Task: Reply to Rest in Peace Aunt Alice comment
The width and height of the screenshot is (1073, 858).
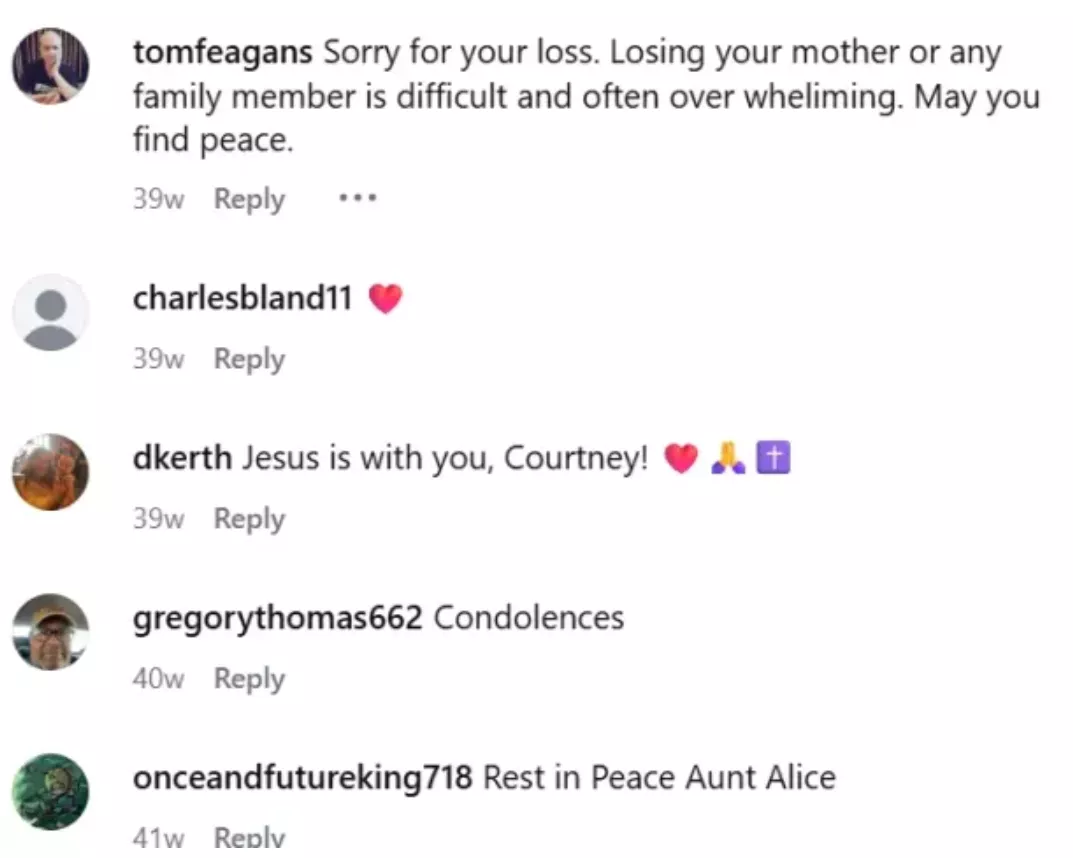Action: point(249,838)
